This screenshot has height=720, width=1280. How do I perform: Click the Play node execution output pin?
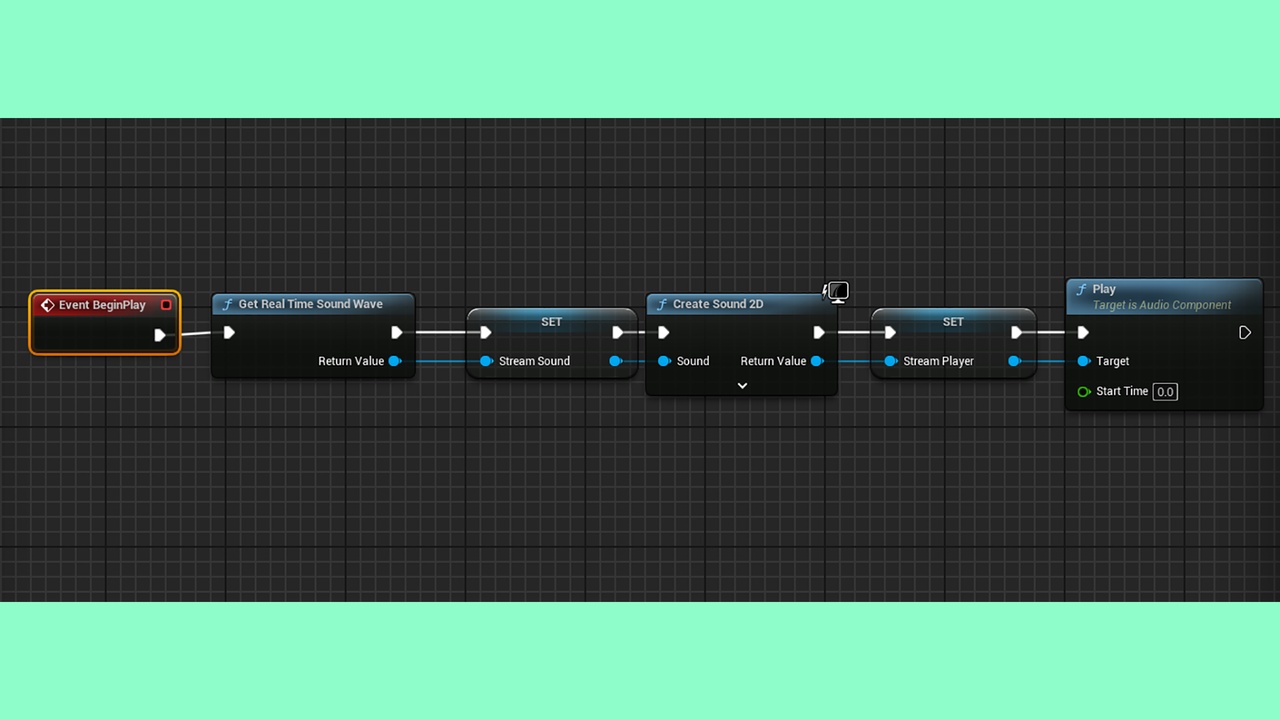[x=1245, y=333]
